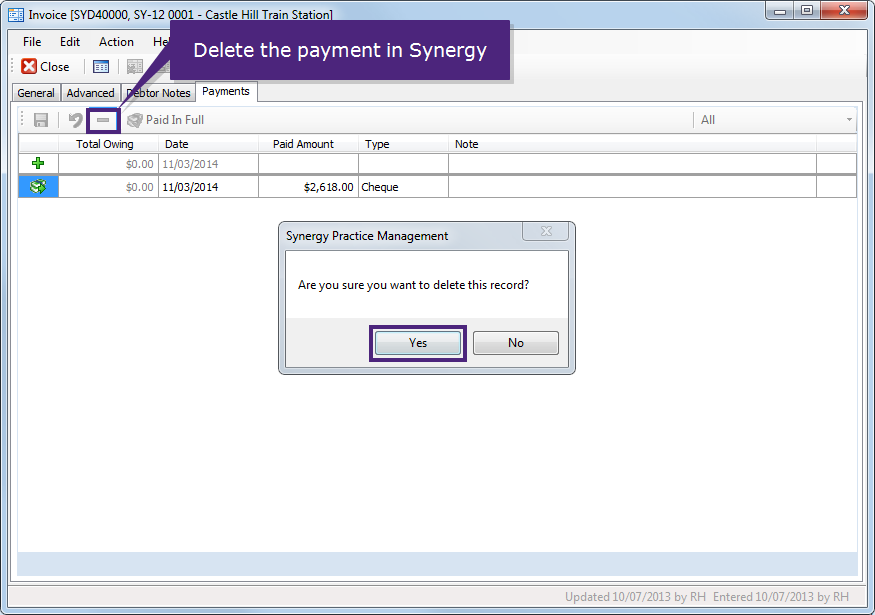Click the table grid icon beside Close
The width and height of the screenshot is (875, 615).
click(x=99, y=66)
